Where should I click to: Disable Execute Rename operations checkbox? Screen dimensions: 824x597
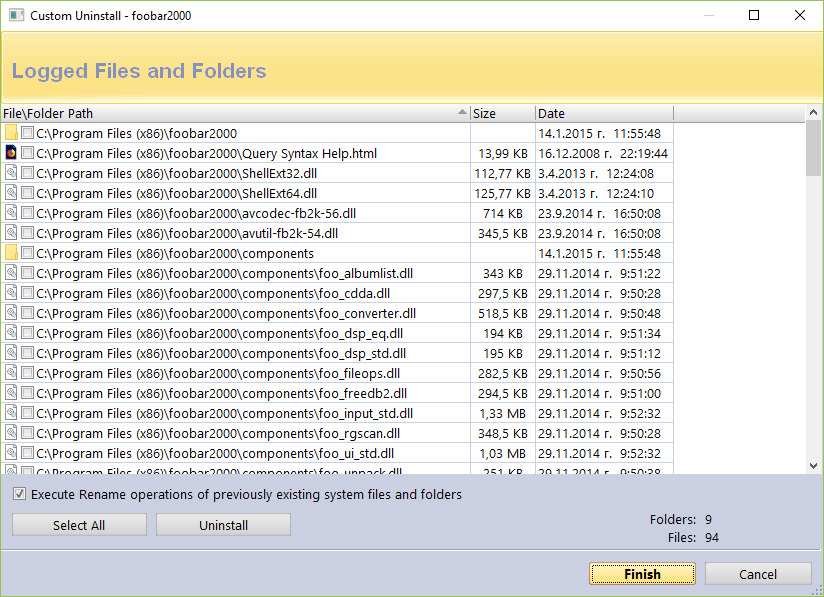19,494
